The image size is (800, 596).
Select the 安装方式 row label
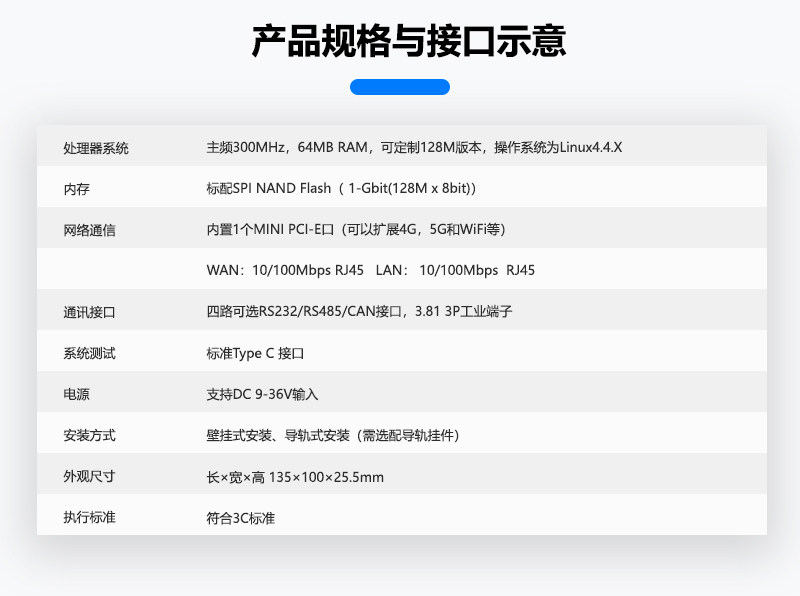[x=89, y=435]
